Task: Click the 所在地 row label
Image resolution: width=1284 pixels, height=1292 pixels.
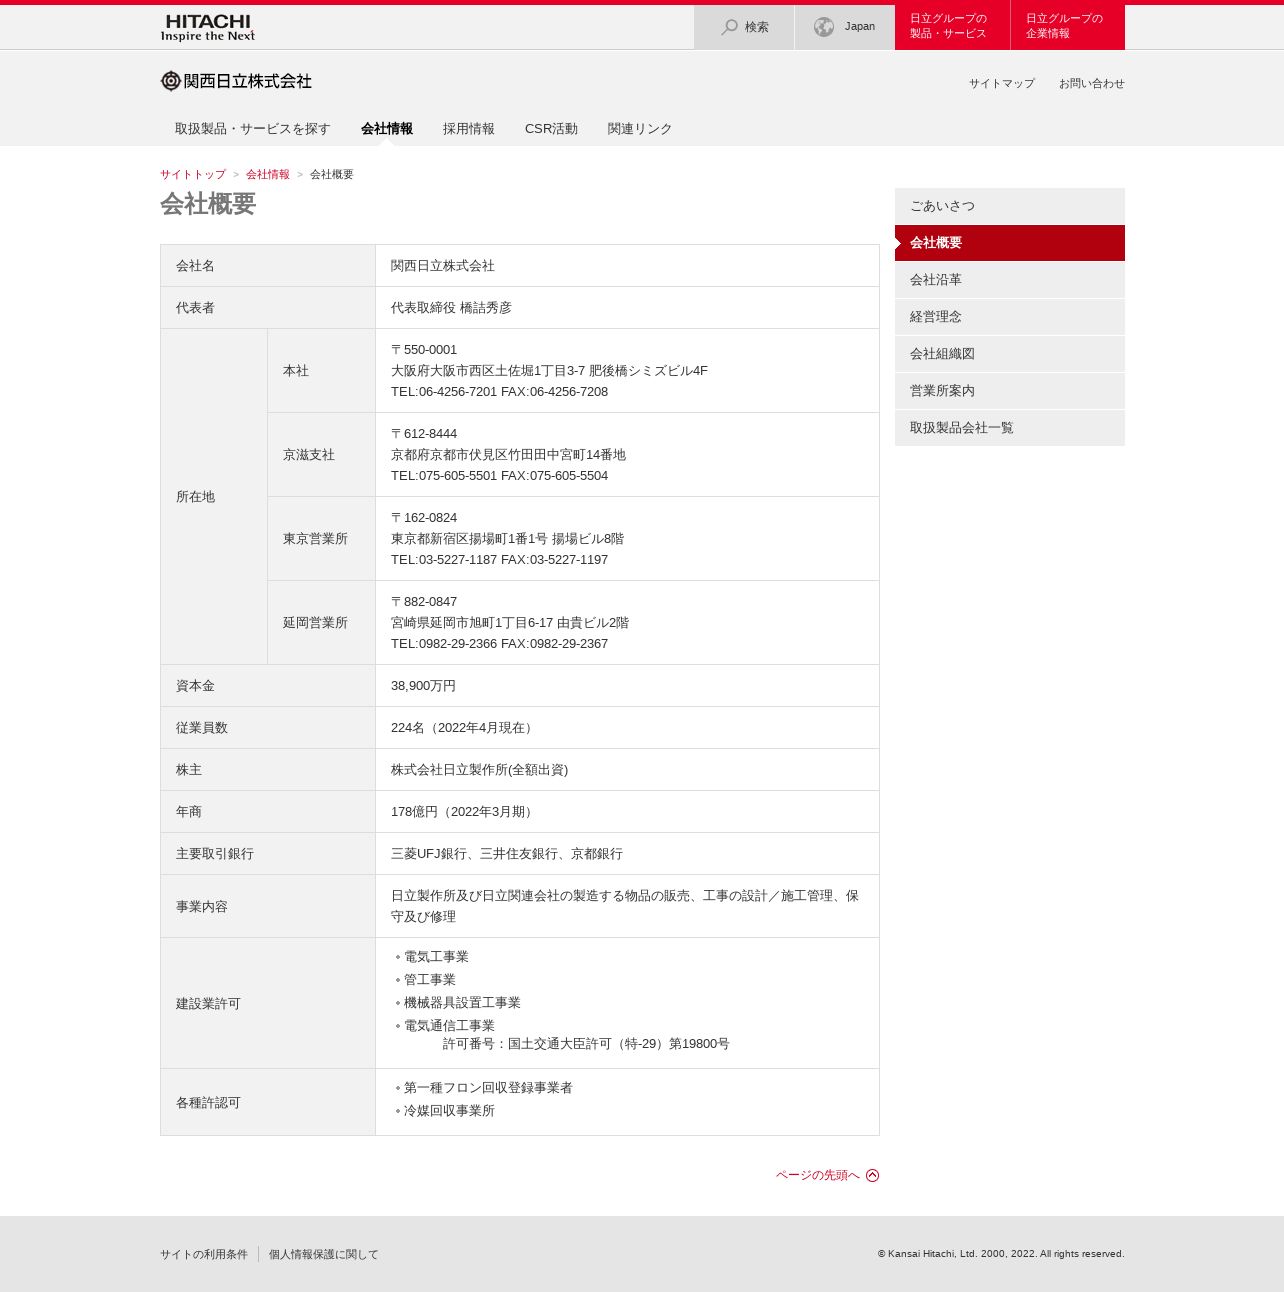Action: [x=214, y=497]
